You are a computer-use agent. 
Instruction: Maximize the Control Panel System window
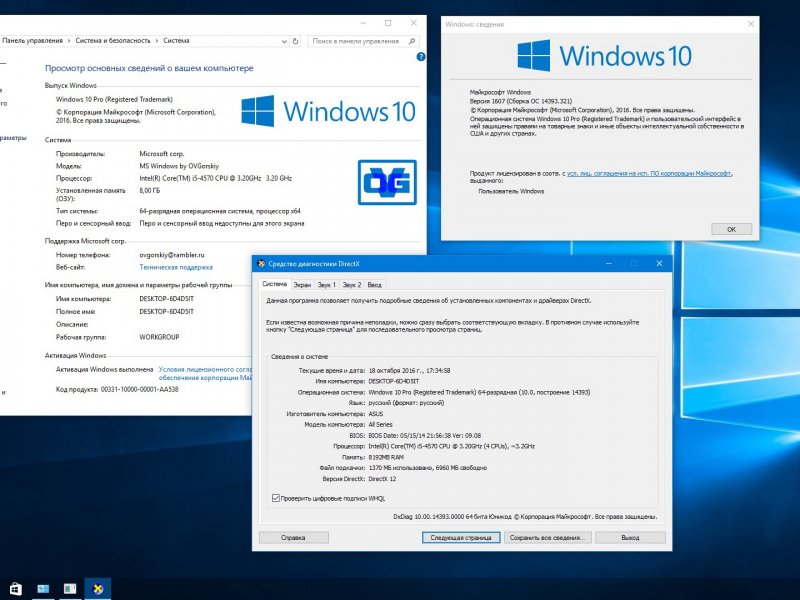pyautogui.click(x=388, y=23)
